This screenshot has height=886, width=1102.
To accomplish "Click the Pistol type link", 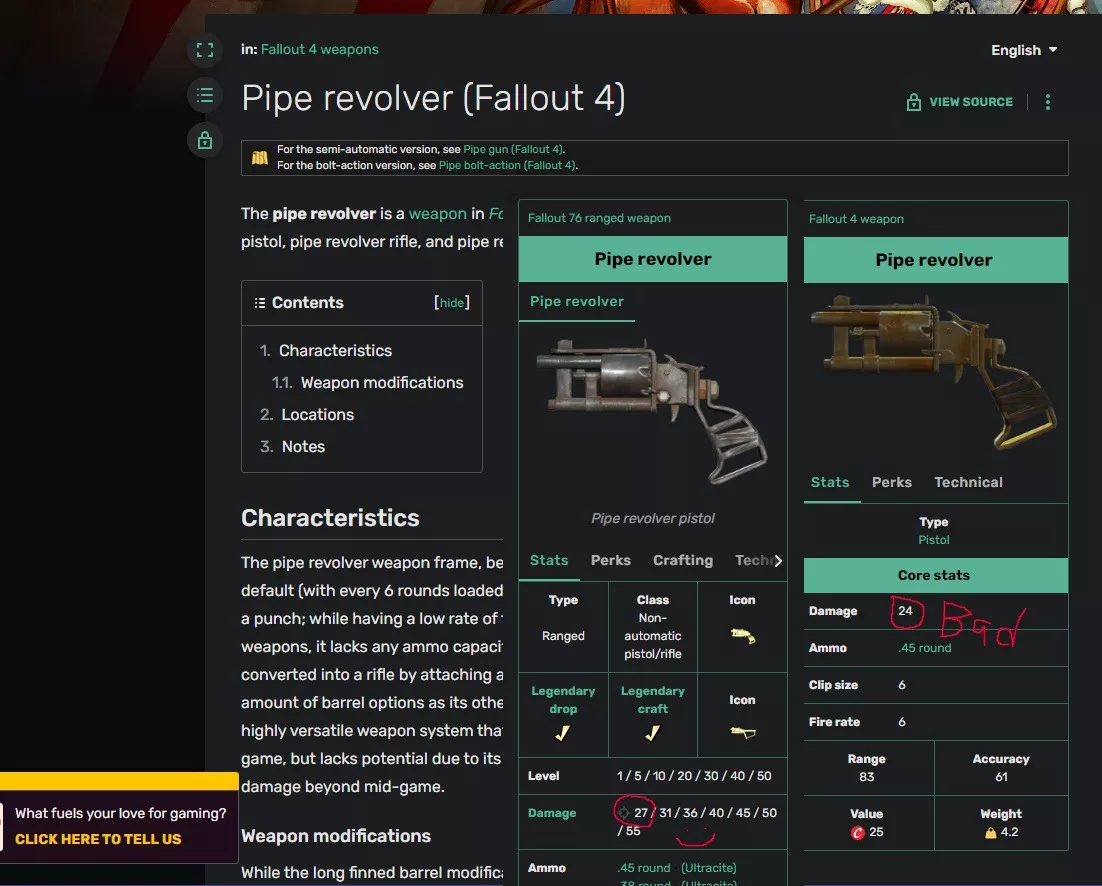I will point(933,540).
